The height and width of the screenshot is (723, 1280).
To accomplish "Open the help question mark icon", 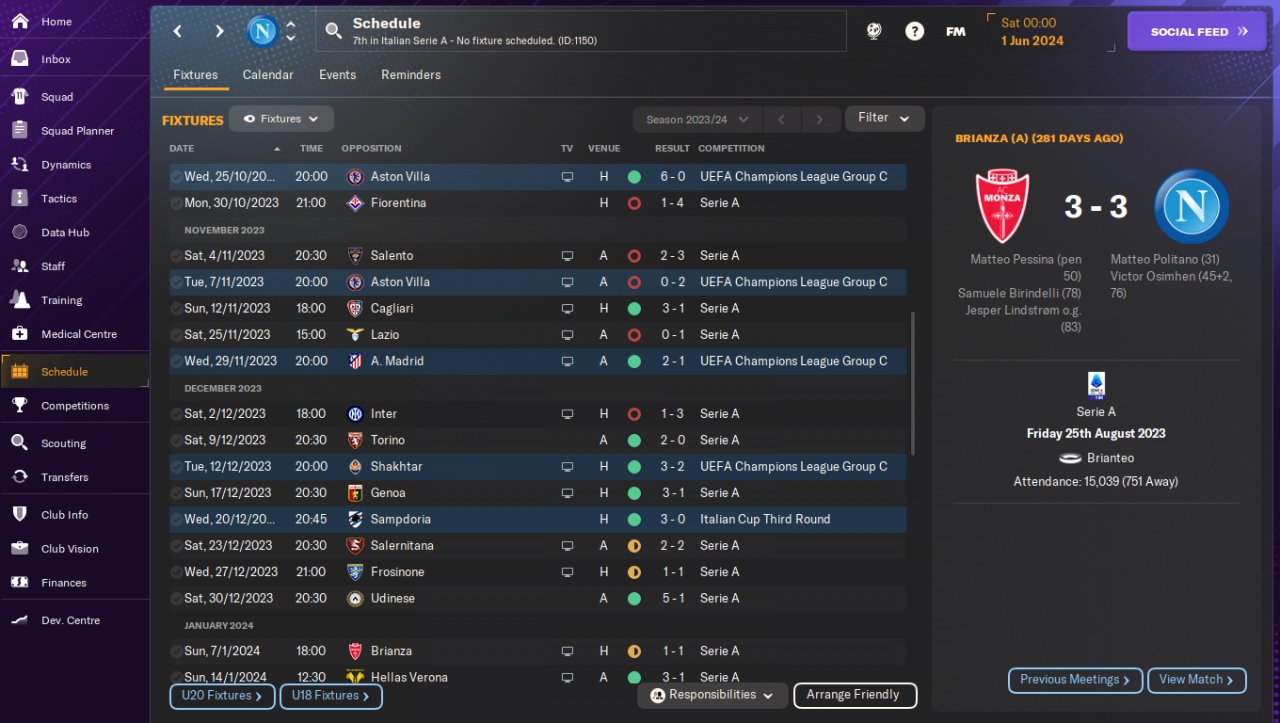I will coord(914,31).
